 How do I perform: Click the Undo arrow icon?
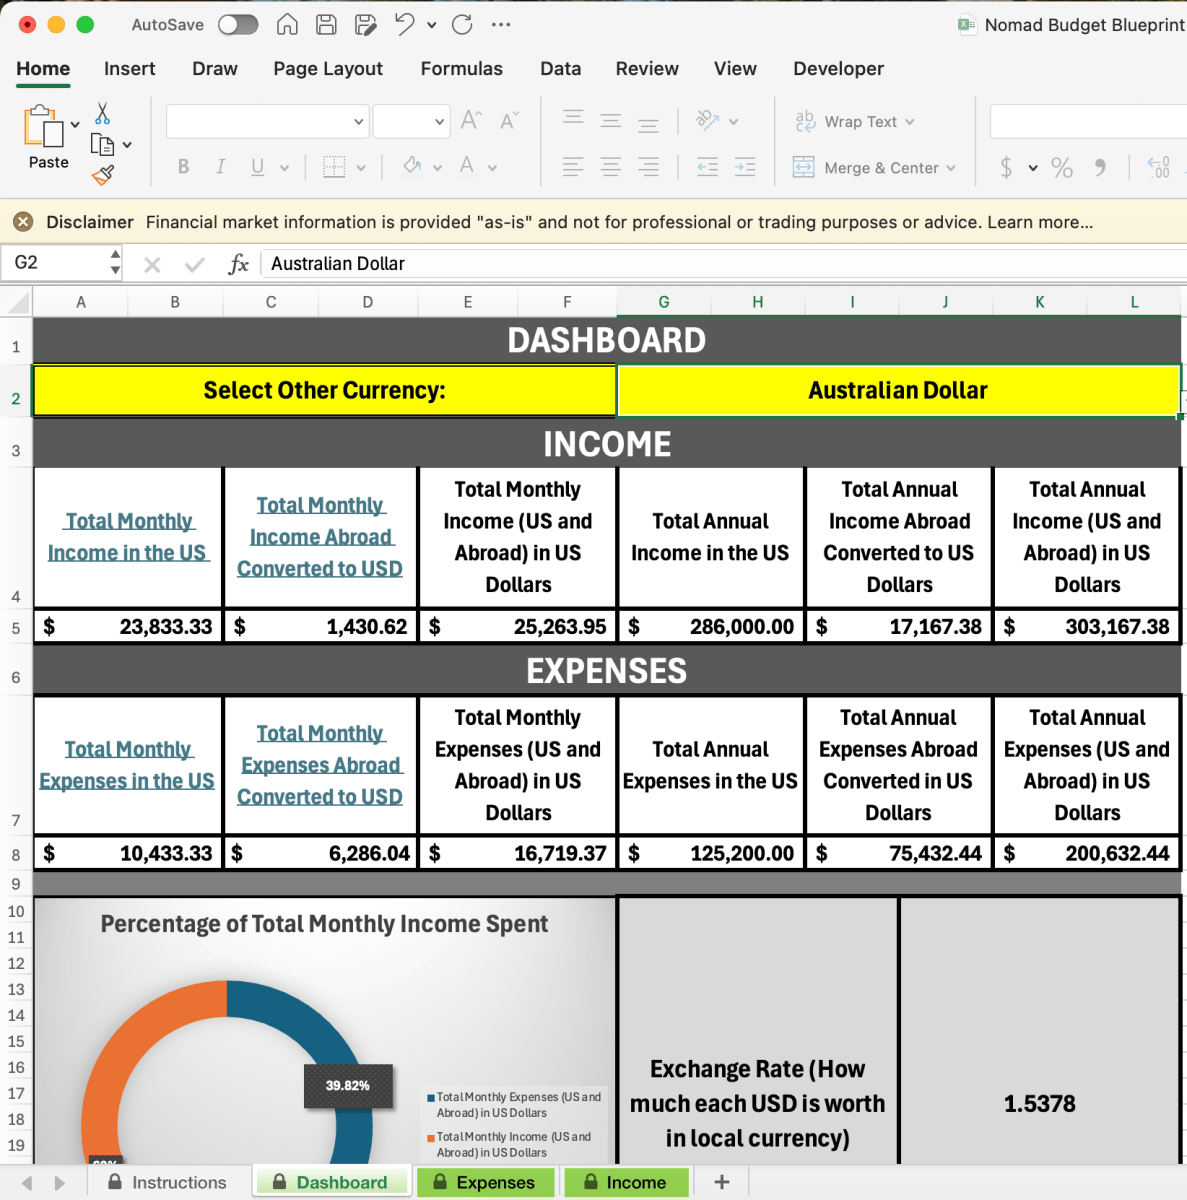coord(404,25)
